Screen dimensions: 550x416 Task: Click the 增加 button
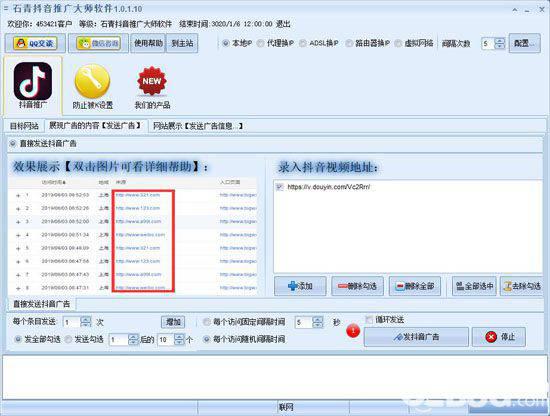pyautogui.click(x=173, y=322)
